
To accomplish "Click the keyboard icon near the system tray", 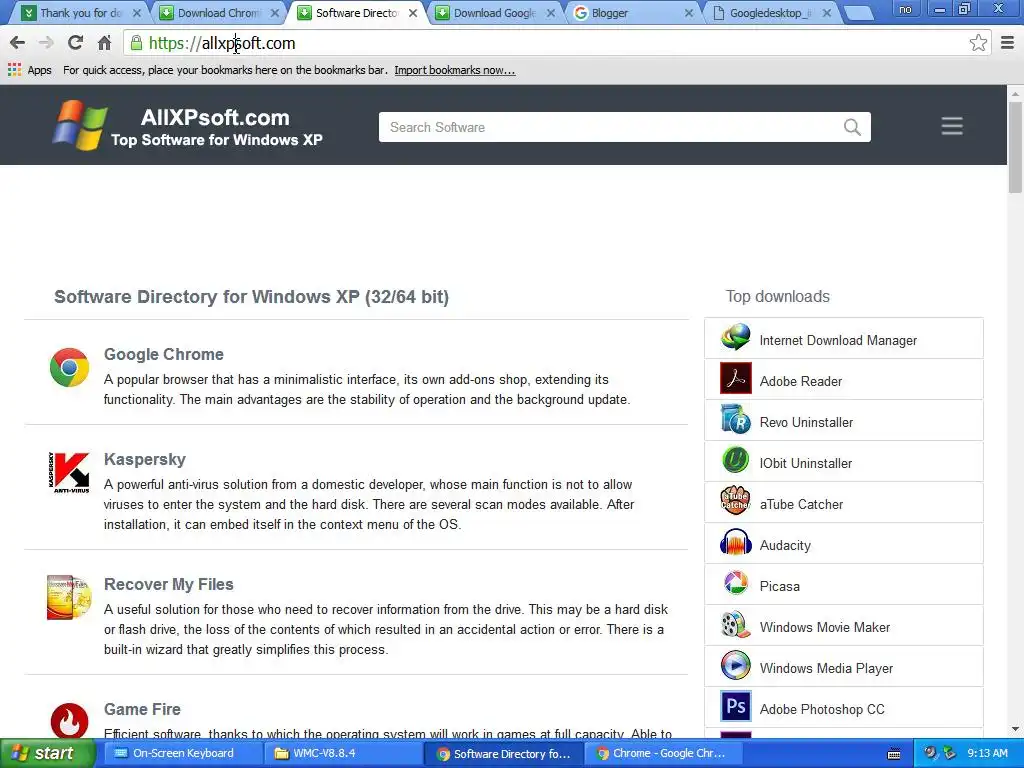I will 894,754.
